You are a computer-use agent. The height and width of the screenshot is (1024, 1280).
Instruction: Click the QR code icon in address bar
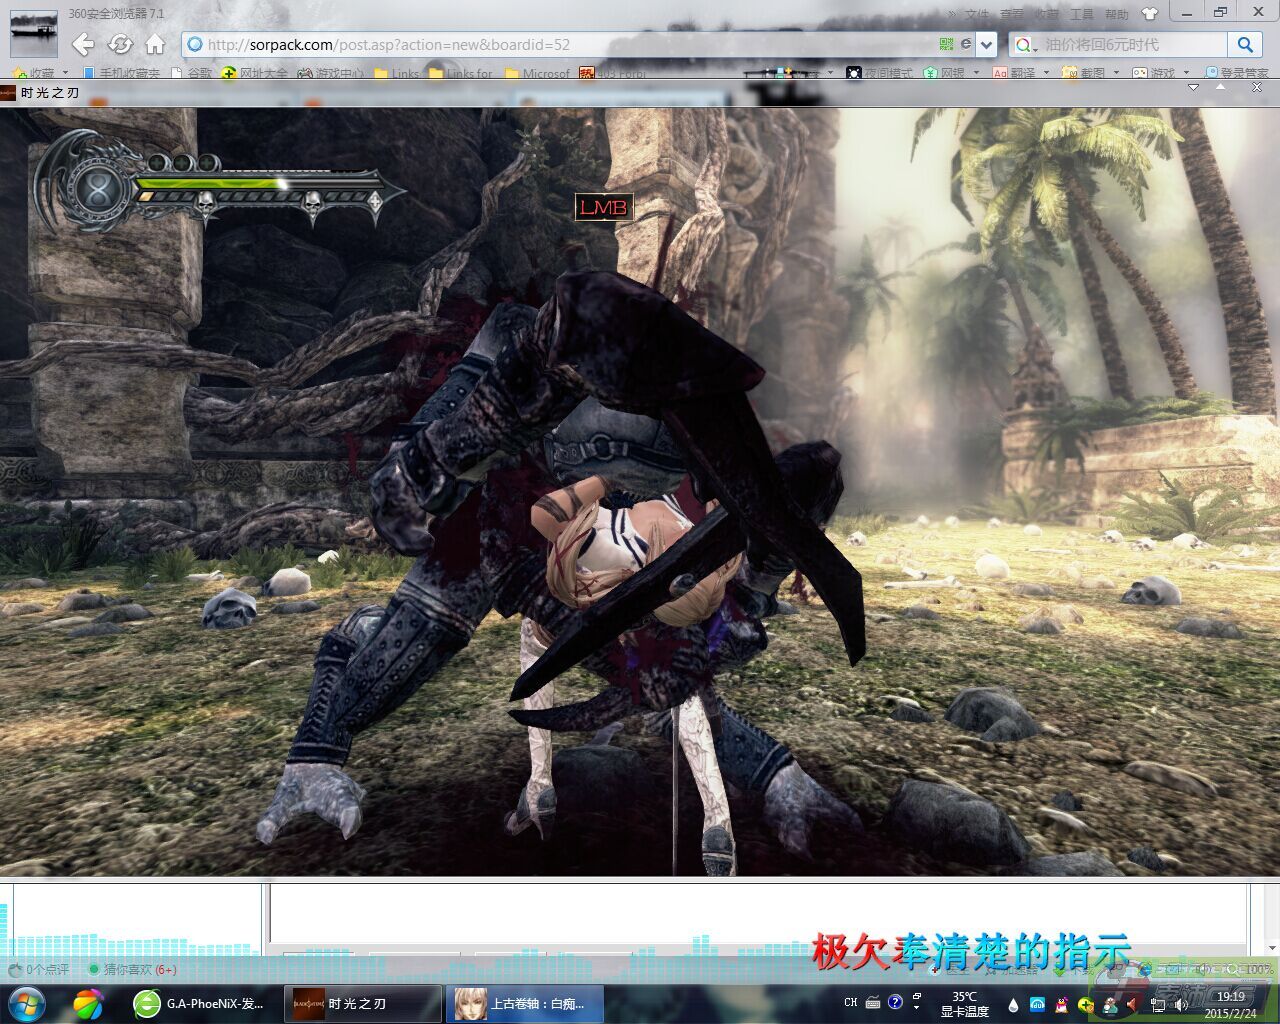946,44
